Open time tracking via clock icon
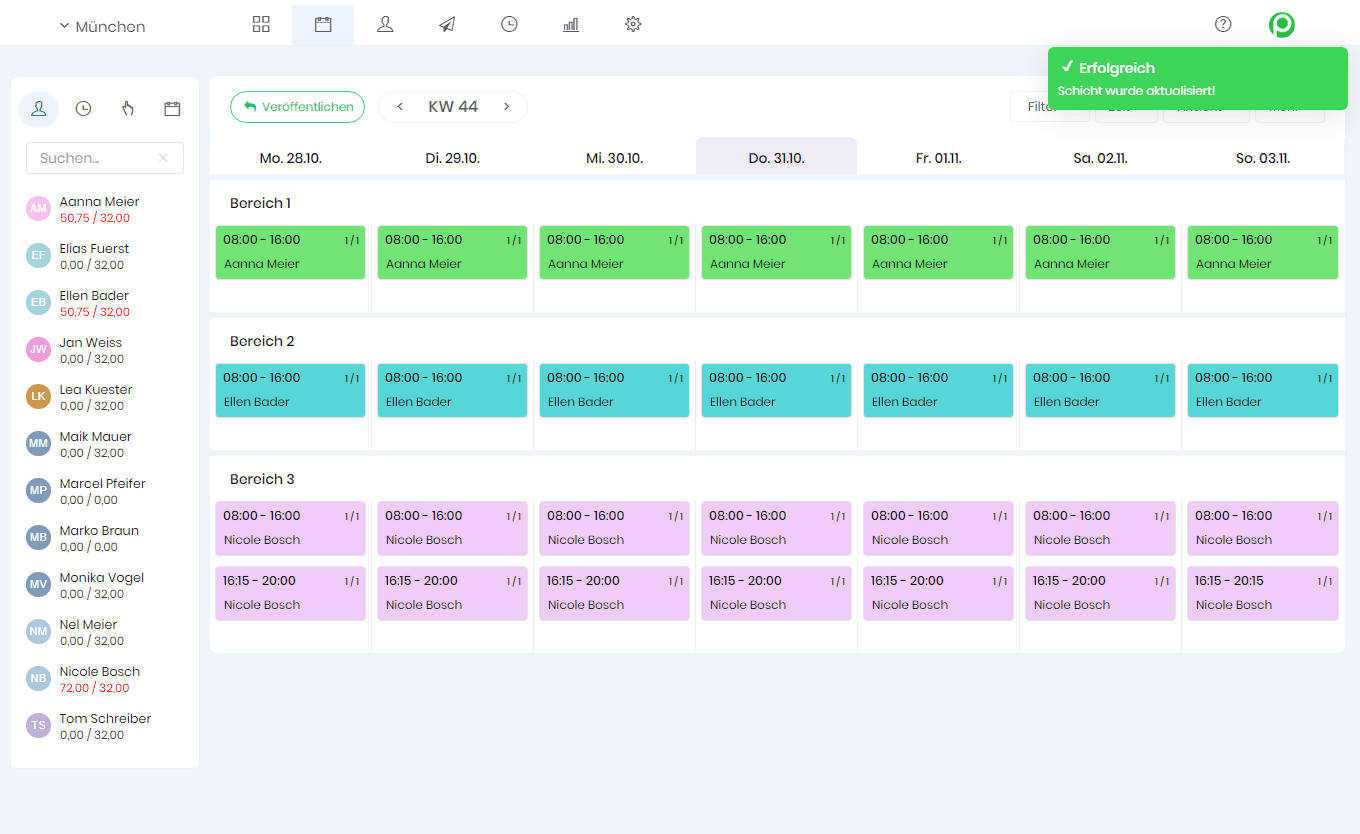 point(509,23)
